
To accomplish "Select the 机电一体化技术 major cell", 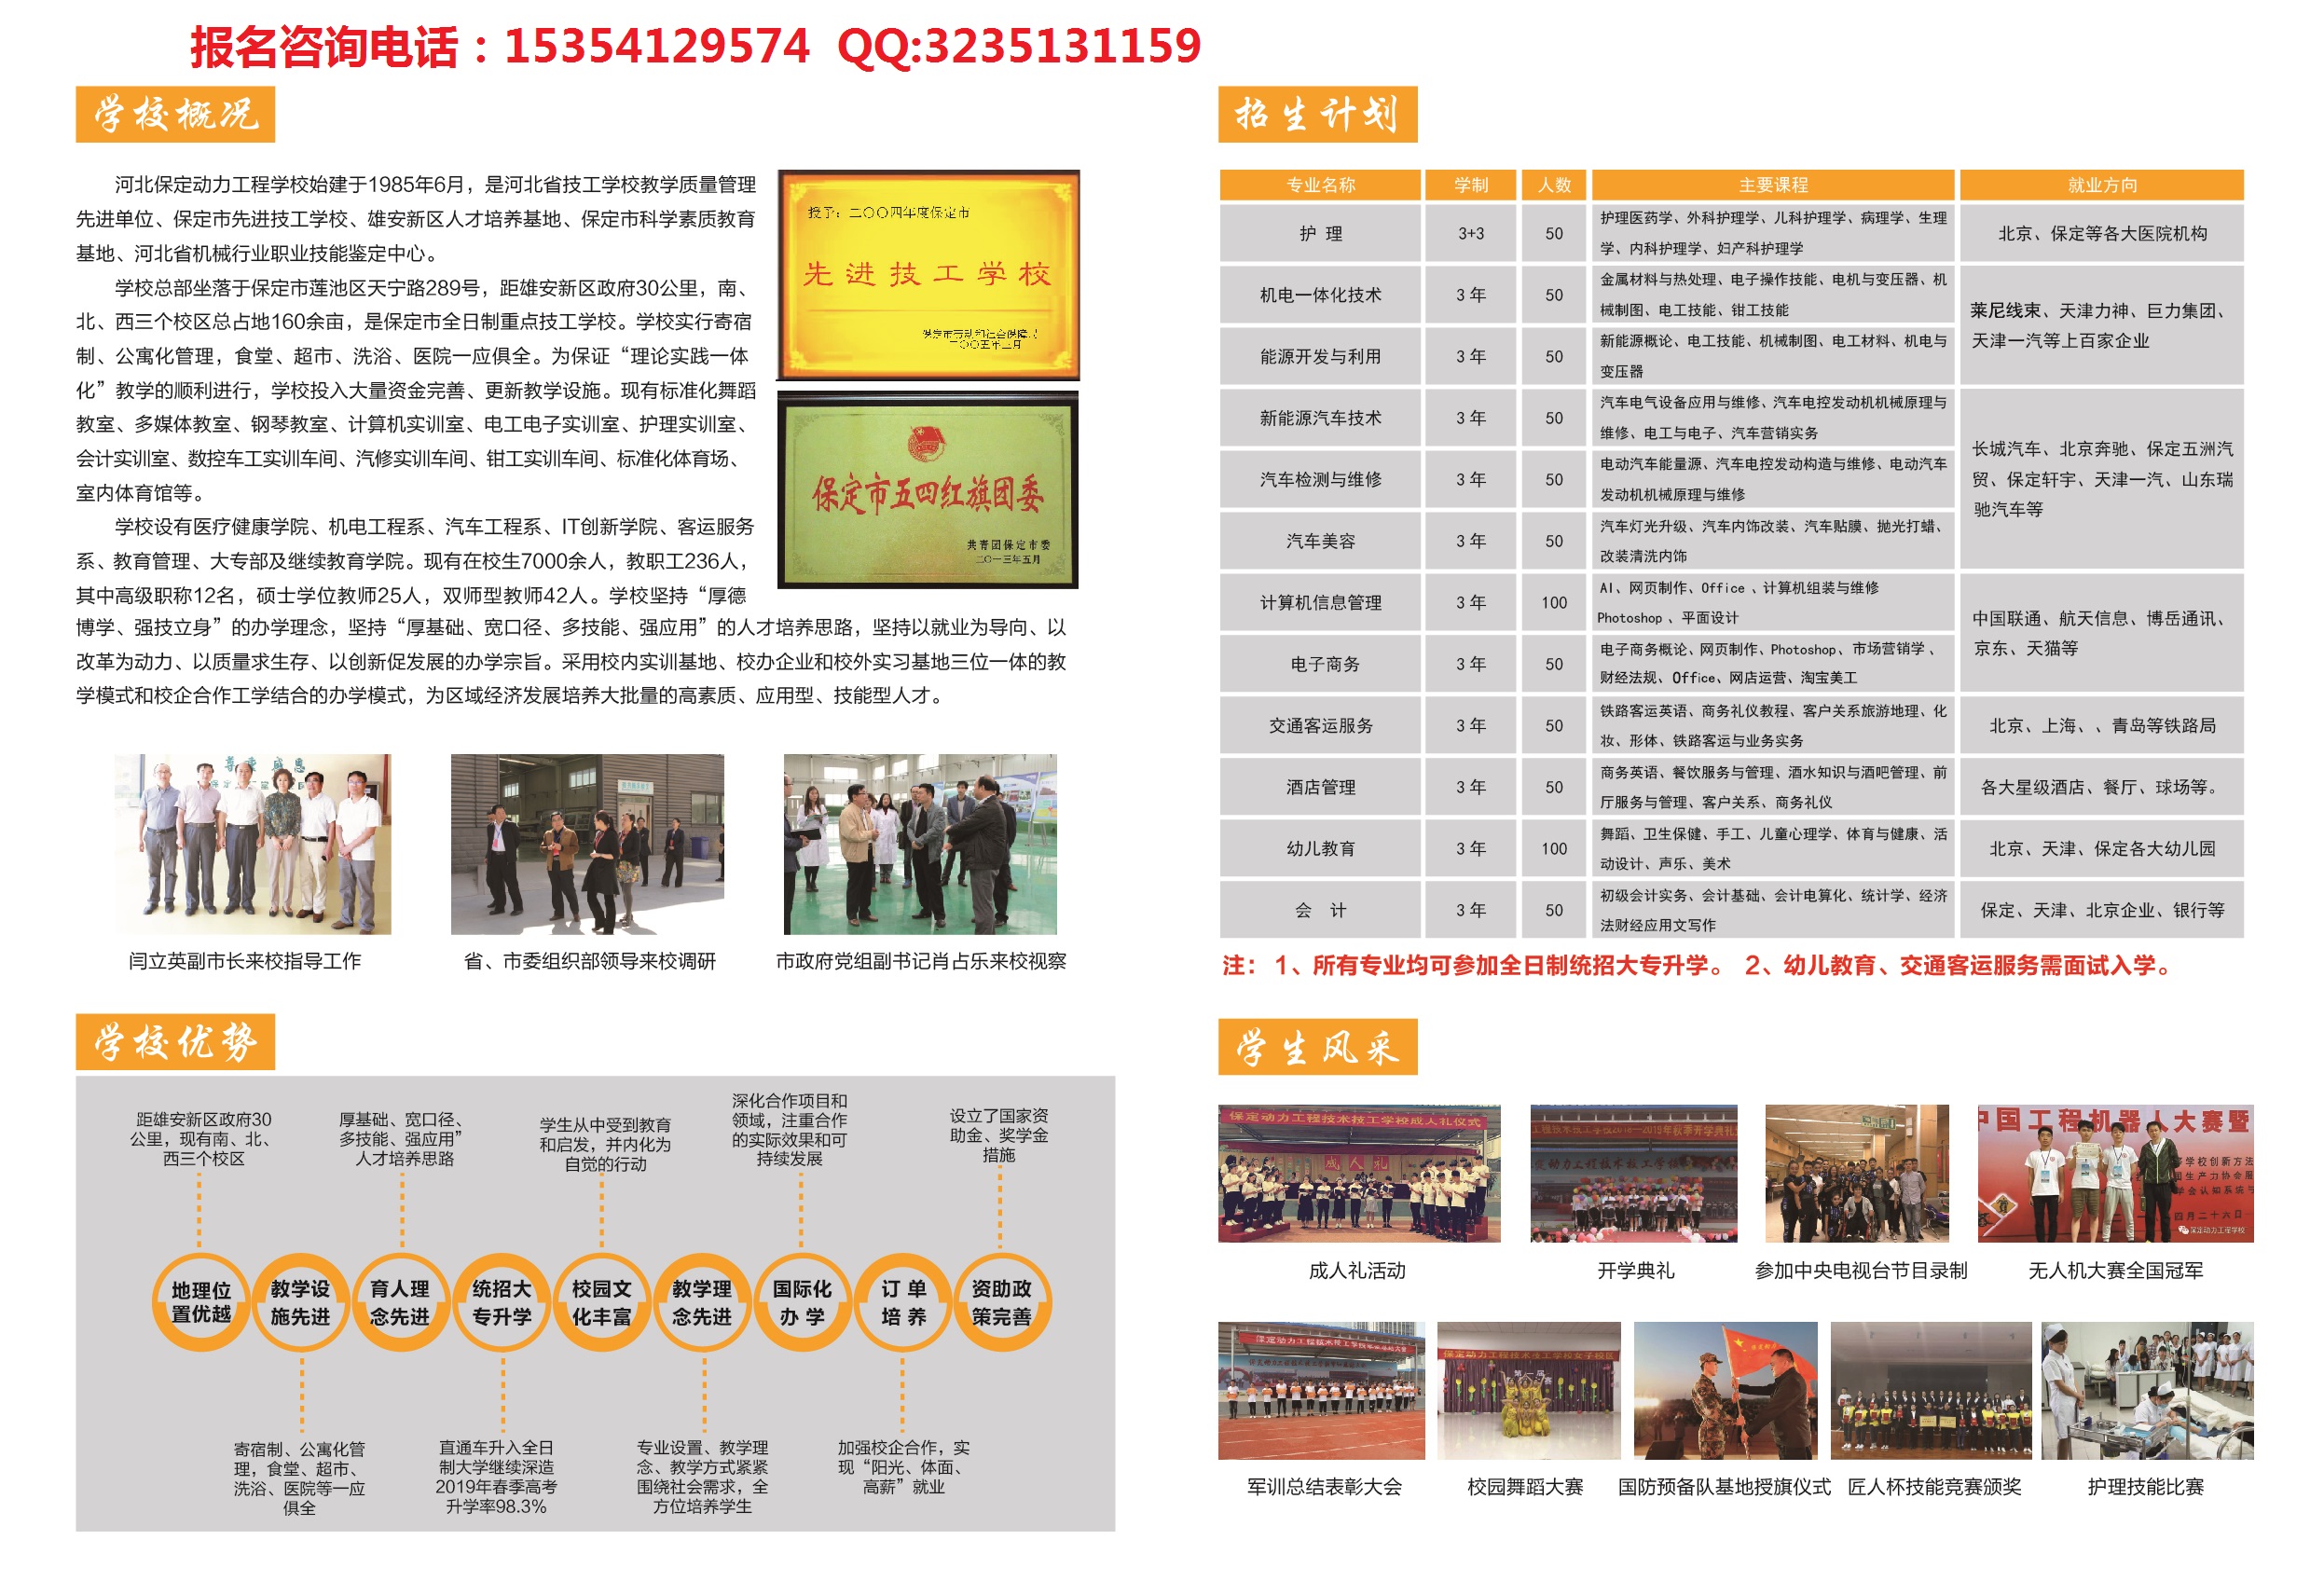I will [1320, 295].
